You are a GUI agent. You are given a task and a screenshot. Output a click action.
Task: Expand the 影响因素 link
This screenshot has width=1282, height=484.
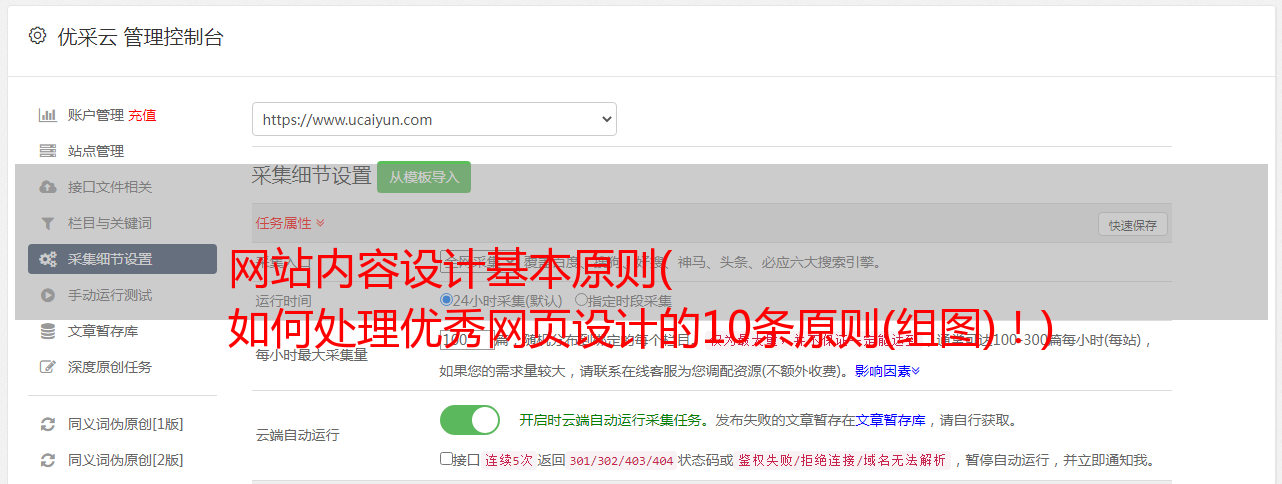coord(887,371)
